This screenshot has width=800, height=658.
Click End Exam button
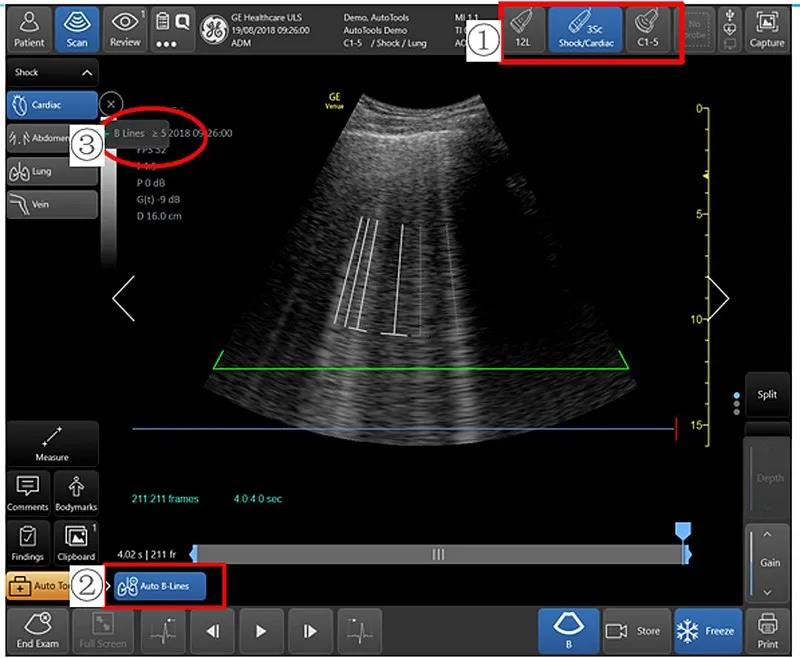click(37, 631)
